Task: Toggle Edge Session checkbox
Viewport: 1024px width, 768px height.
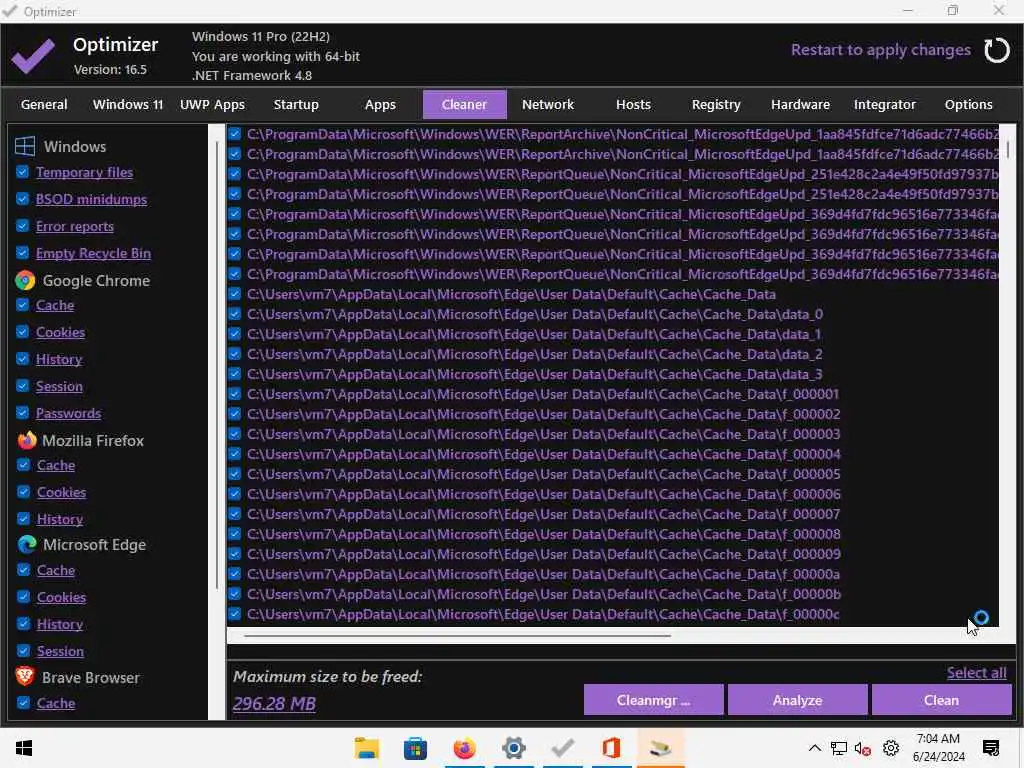Action: (x=24, y=651)
